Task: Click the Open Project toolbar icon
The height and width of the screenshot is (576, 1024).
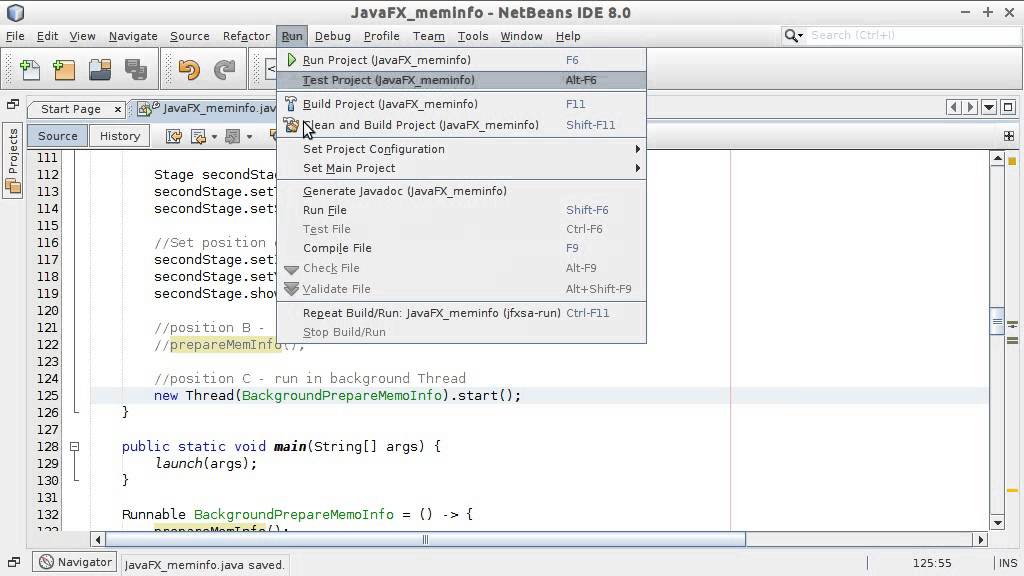Action: 100,69
